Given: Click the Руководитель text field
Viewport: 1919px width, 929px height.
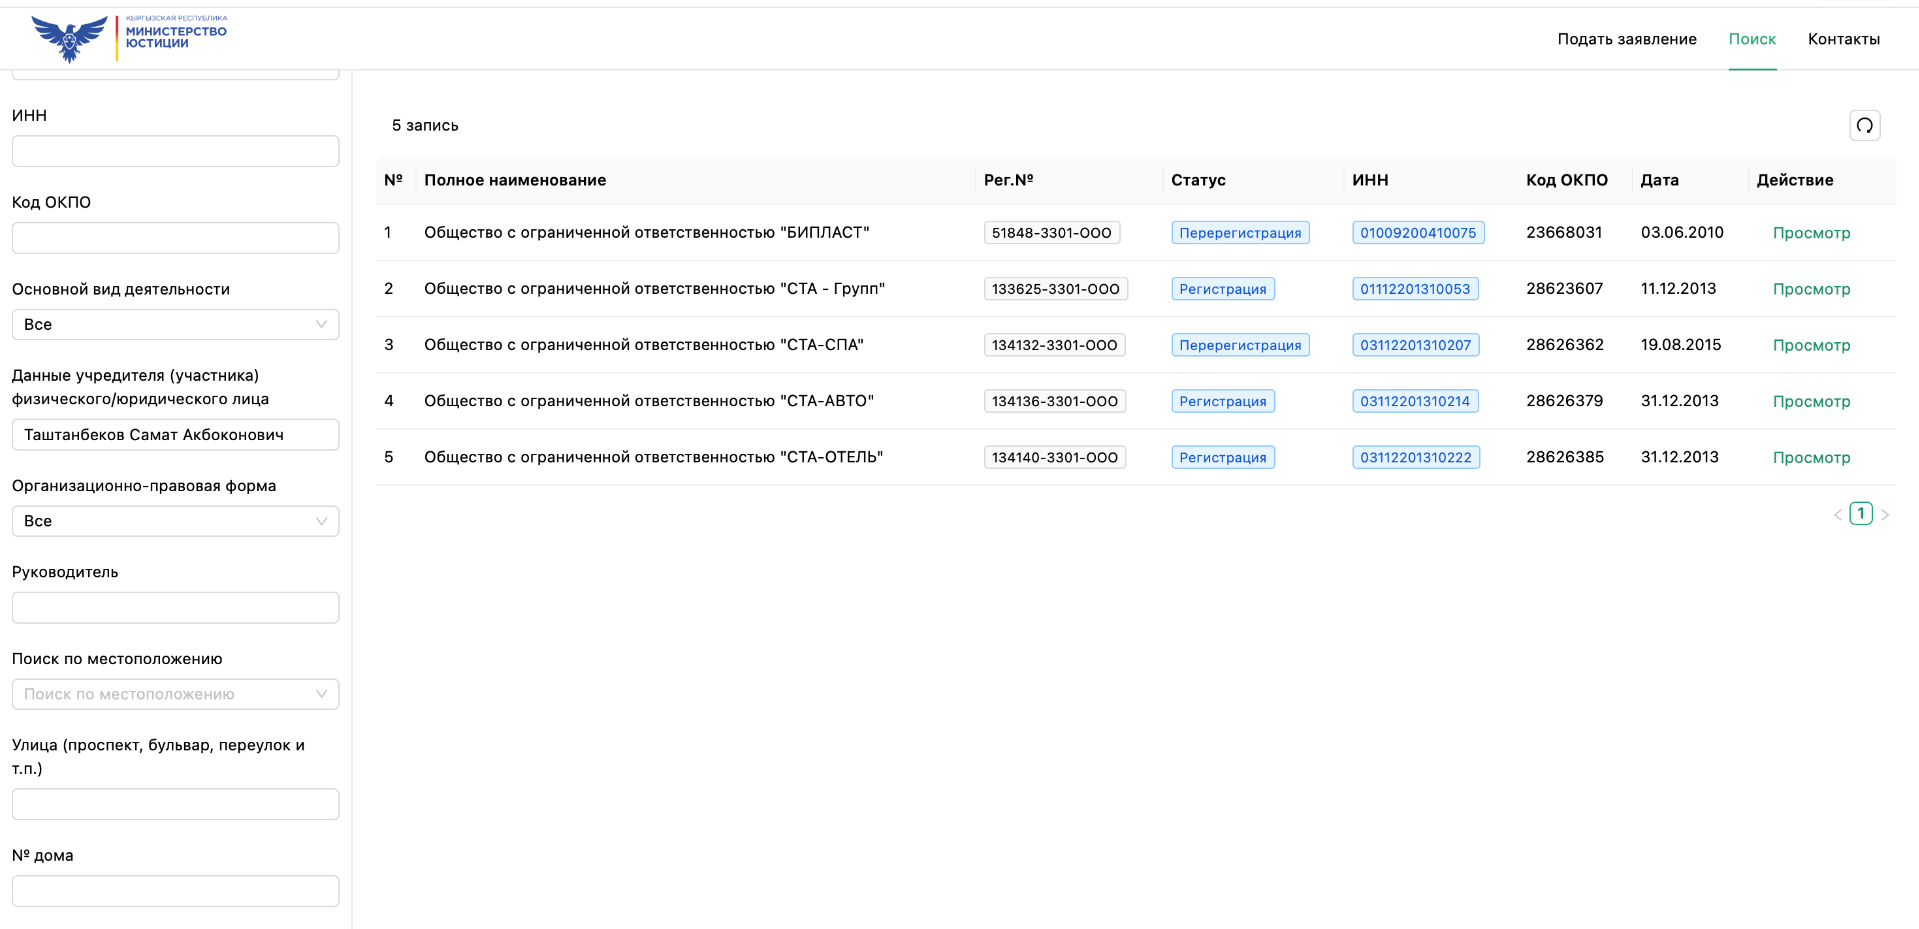Looking at the screenshot, I should coord(175,608).
